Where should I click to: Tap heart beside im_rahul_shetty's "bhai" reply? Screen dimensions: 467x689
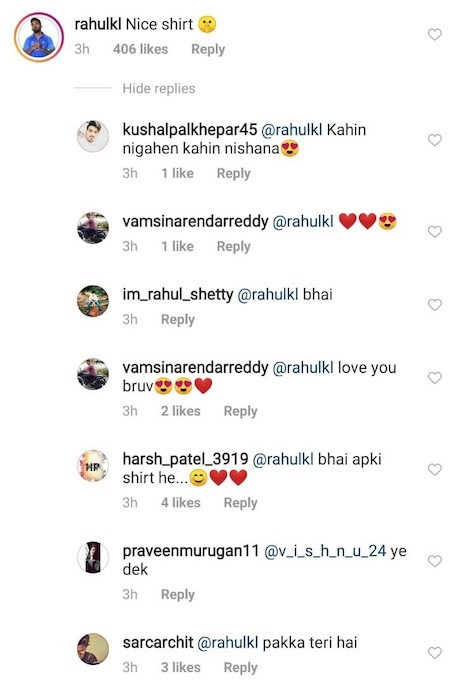pos(434,305)
